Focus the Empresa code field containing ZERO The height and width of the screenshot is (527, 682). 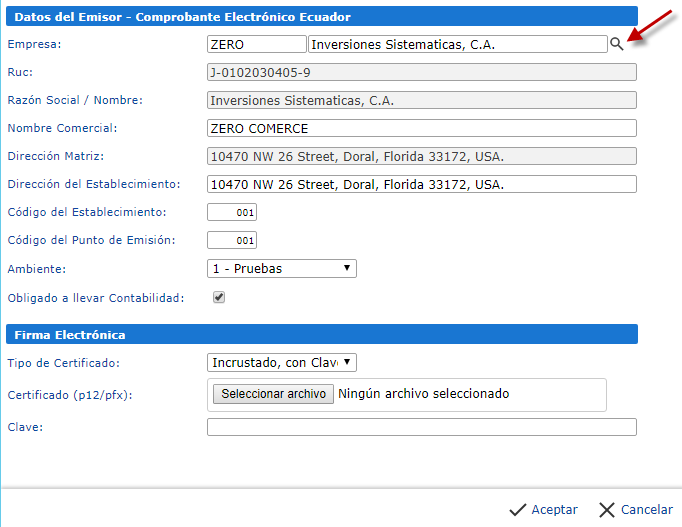[256, 44]
